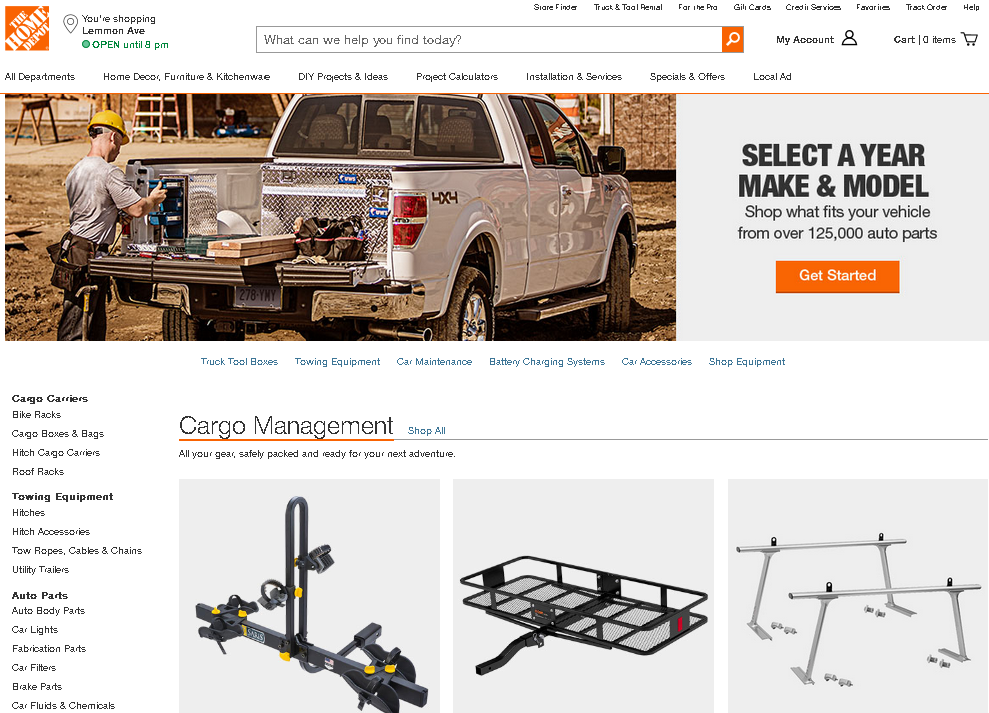This screenshot has width=989, height=713.
Task: Open the truck ladder rack product image
Action: [858, 596]
